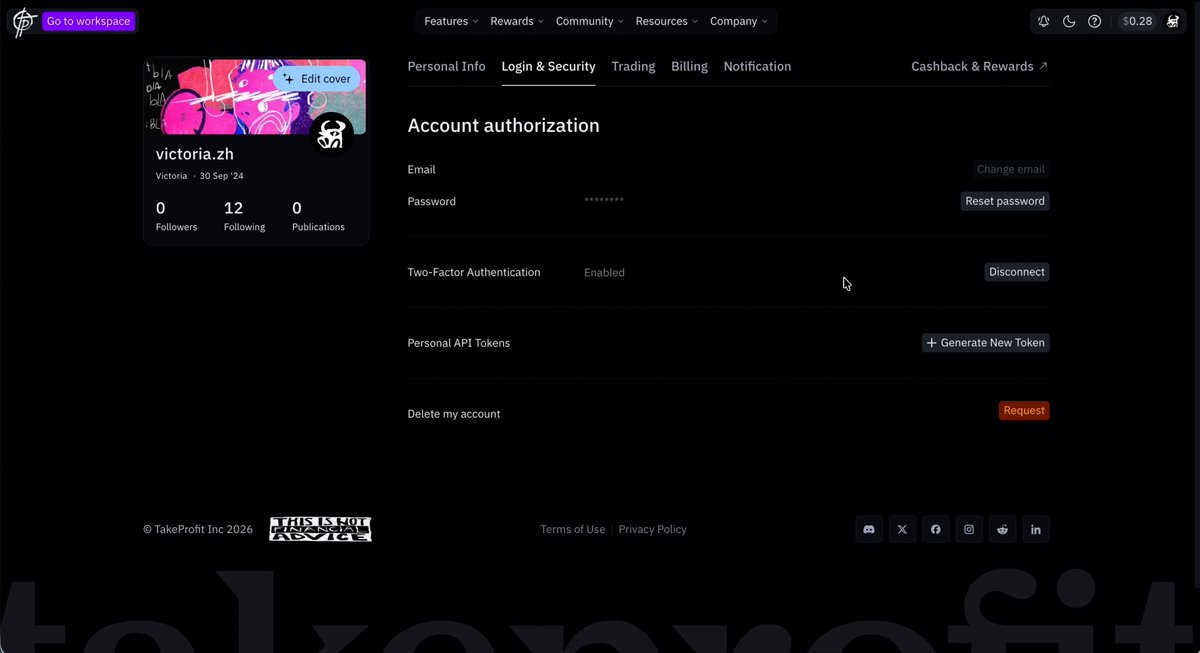Click the Edit cover button
Screen dimensions: 1200x653
[316, 79]
